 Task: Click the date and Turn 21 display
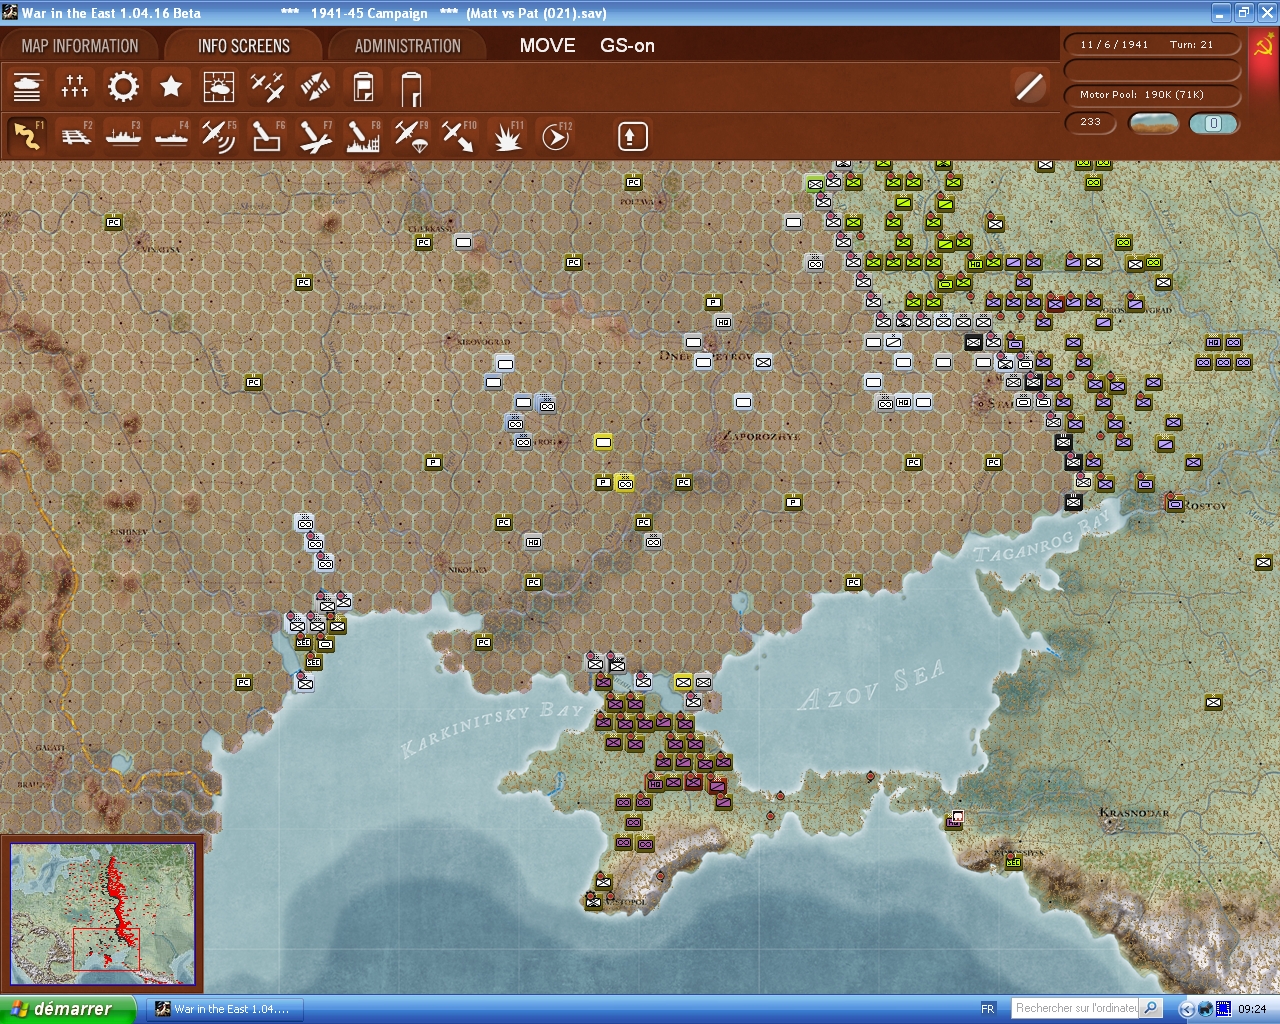click(1152, 44)
